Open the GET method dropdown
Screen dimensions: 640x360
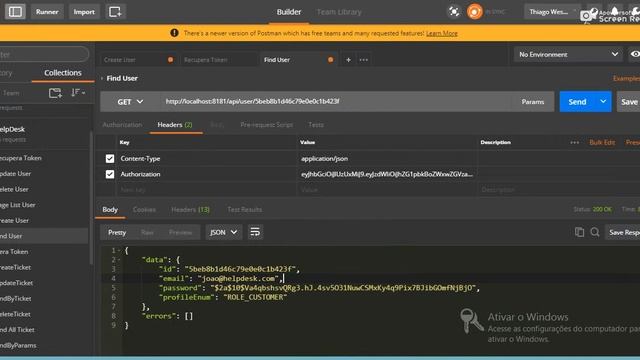coord(130,102)
